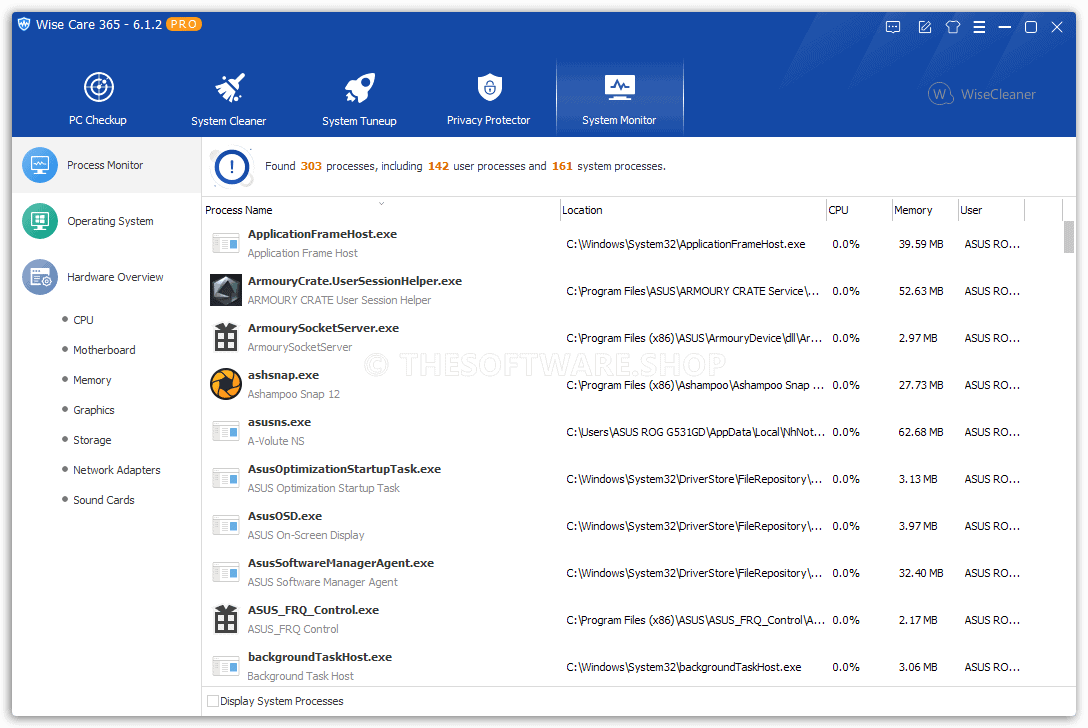Click the Operating System sidebar icon
This screenshot has width=1088, height=728.
click(40, 221)
